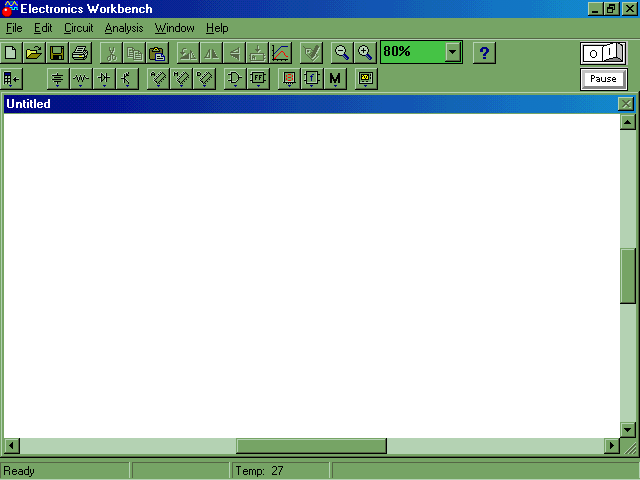The image size is (640, 480).
Task: Open the Analog ICs parts bin
Action: tap(158, 79)
